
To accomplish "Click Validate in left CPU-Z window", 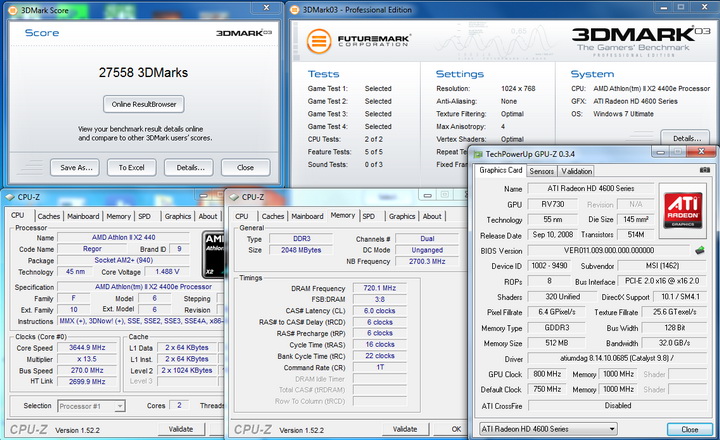I will pos(180,429).
